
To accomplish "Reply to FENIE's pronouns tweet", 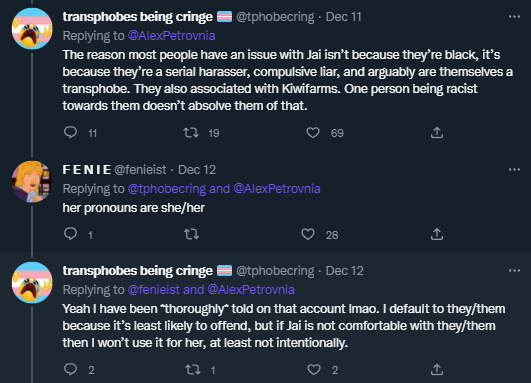I will point(70,234).
